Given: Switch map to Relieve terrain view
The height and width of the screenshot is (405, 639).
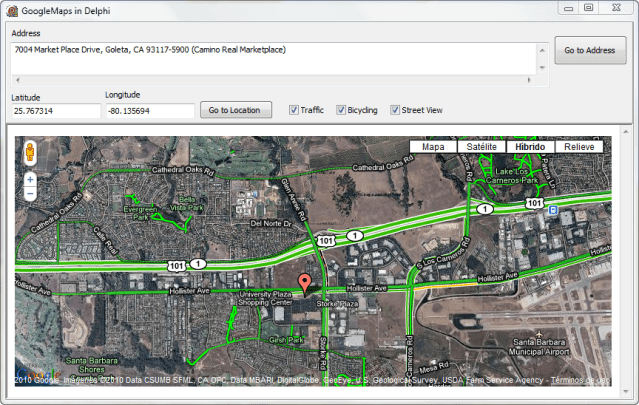Looking at the screenshot, I should point(578,147).
